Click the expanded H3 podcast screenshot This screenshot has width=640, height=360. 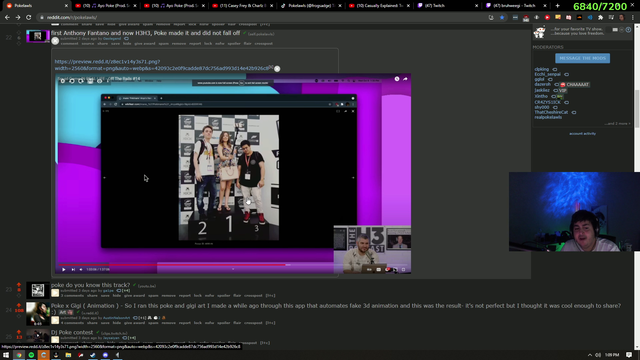coord(233,173)
